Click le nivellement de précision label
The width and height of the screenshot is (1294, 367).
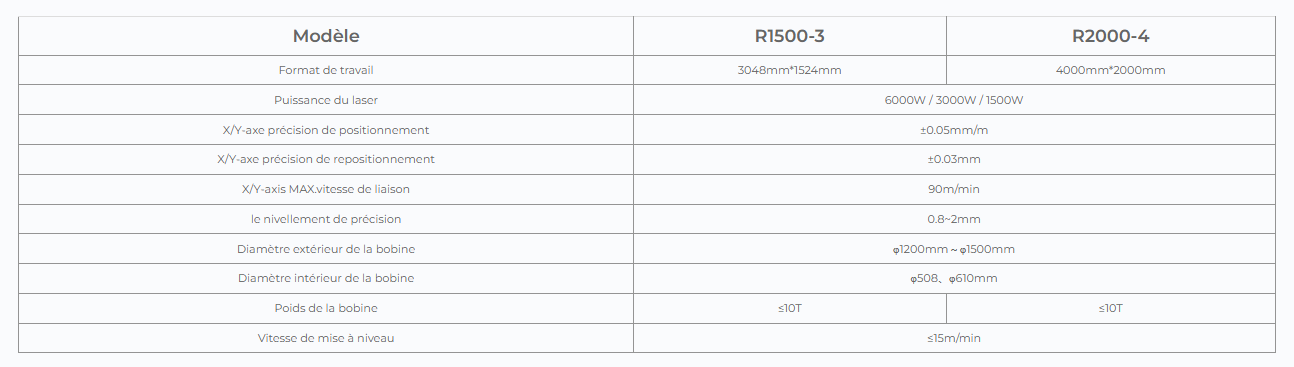tap(326, 219)
